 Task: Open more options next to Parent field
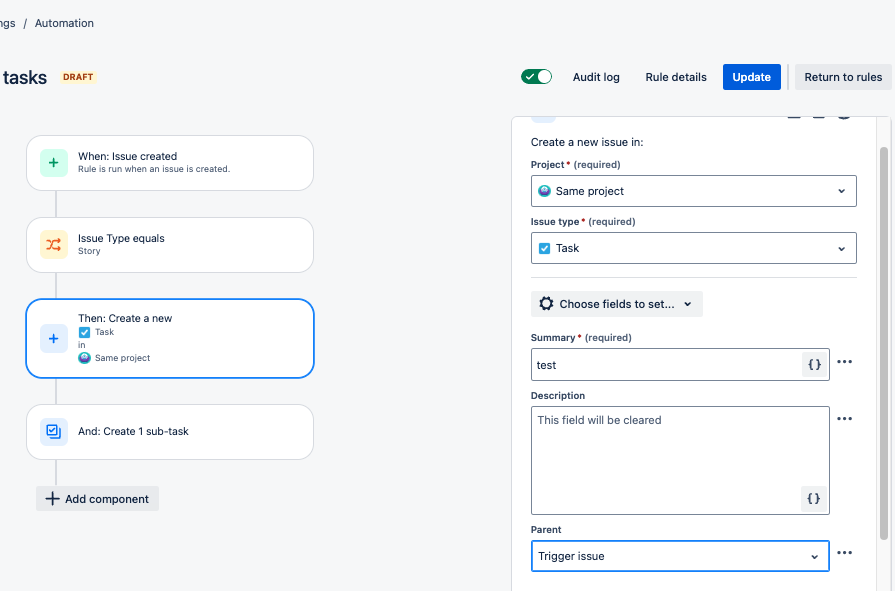(x=844, y=553)
